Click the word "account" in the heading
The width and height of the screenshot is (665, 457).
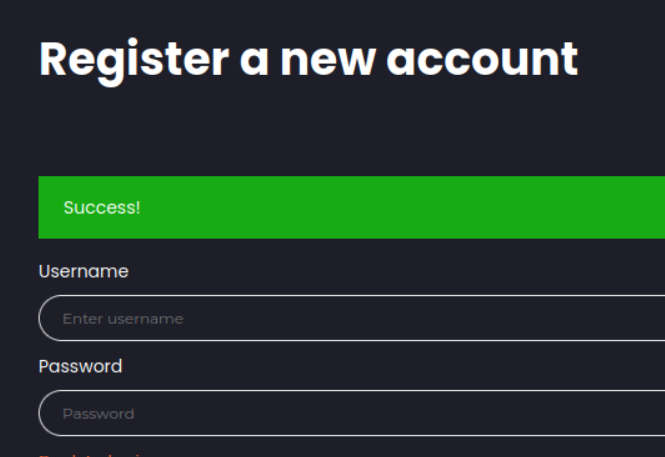tap(482, 60)
